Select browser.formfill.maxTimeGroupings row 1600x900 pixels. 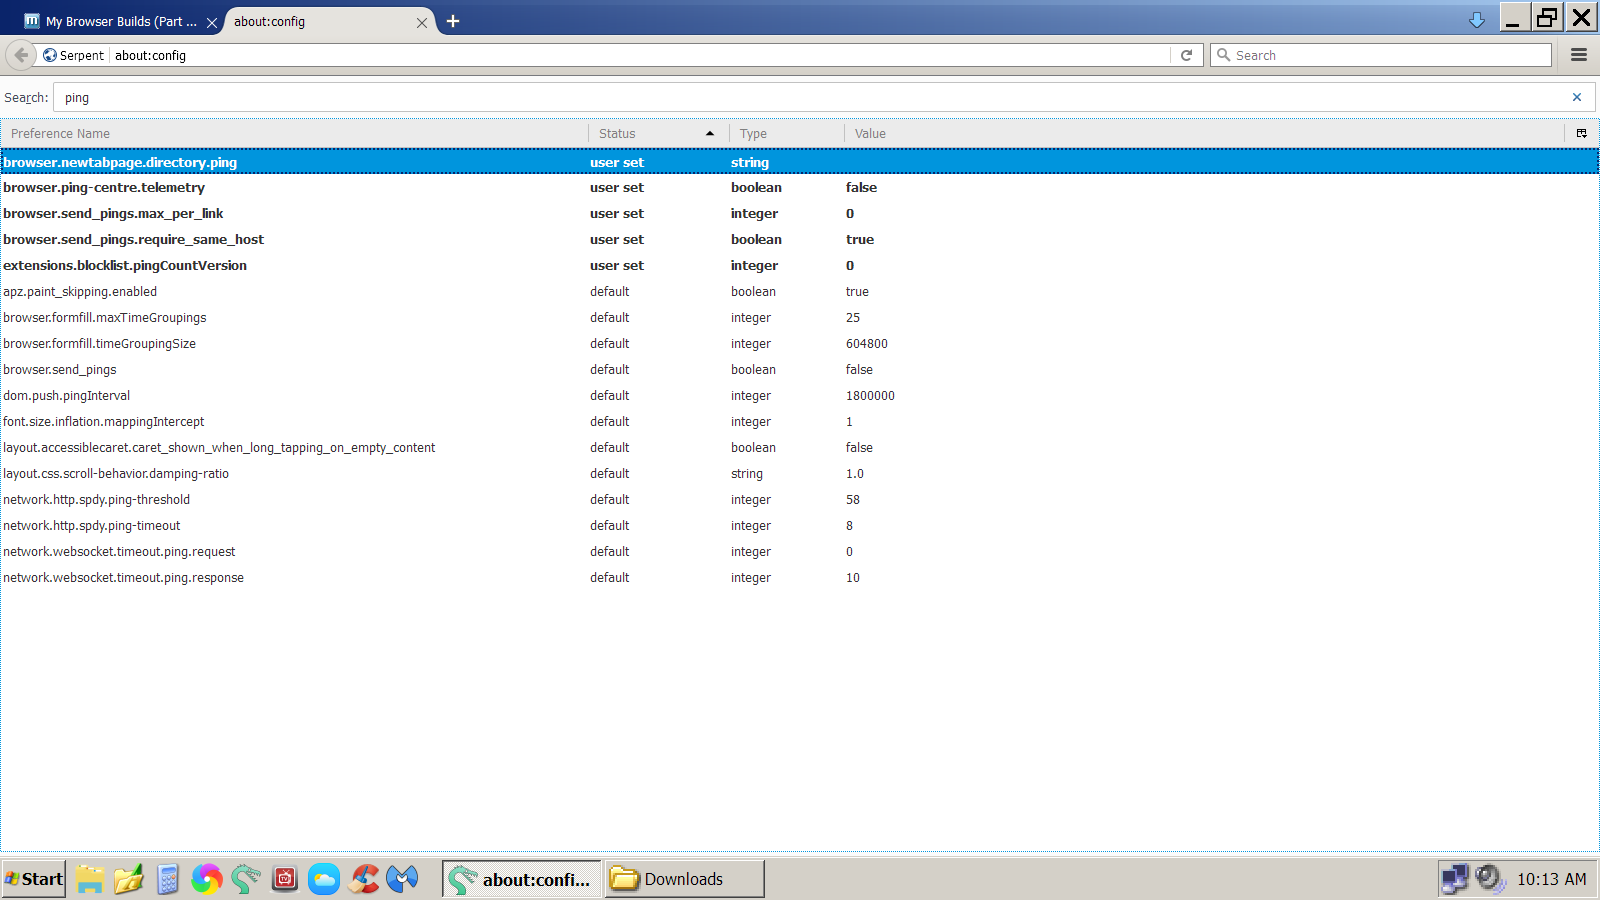point(800,318)
